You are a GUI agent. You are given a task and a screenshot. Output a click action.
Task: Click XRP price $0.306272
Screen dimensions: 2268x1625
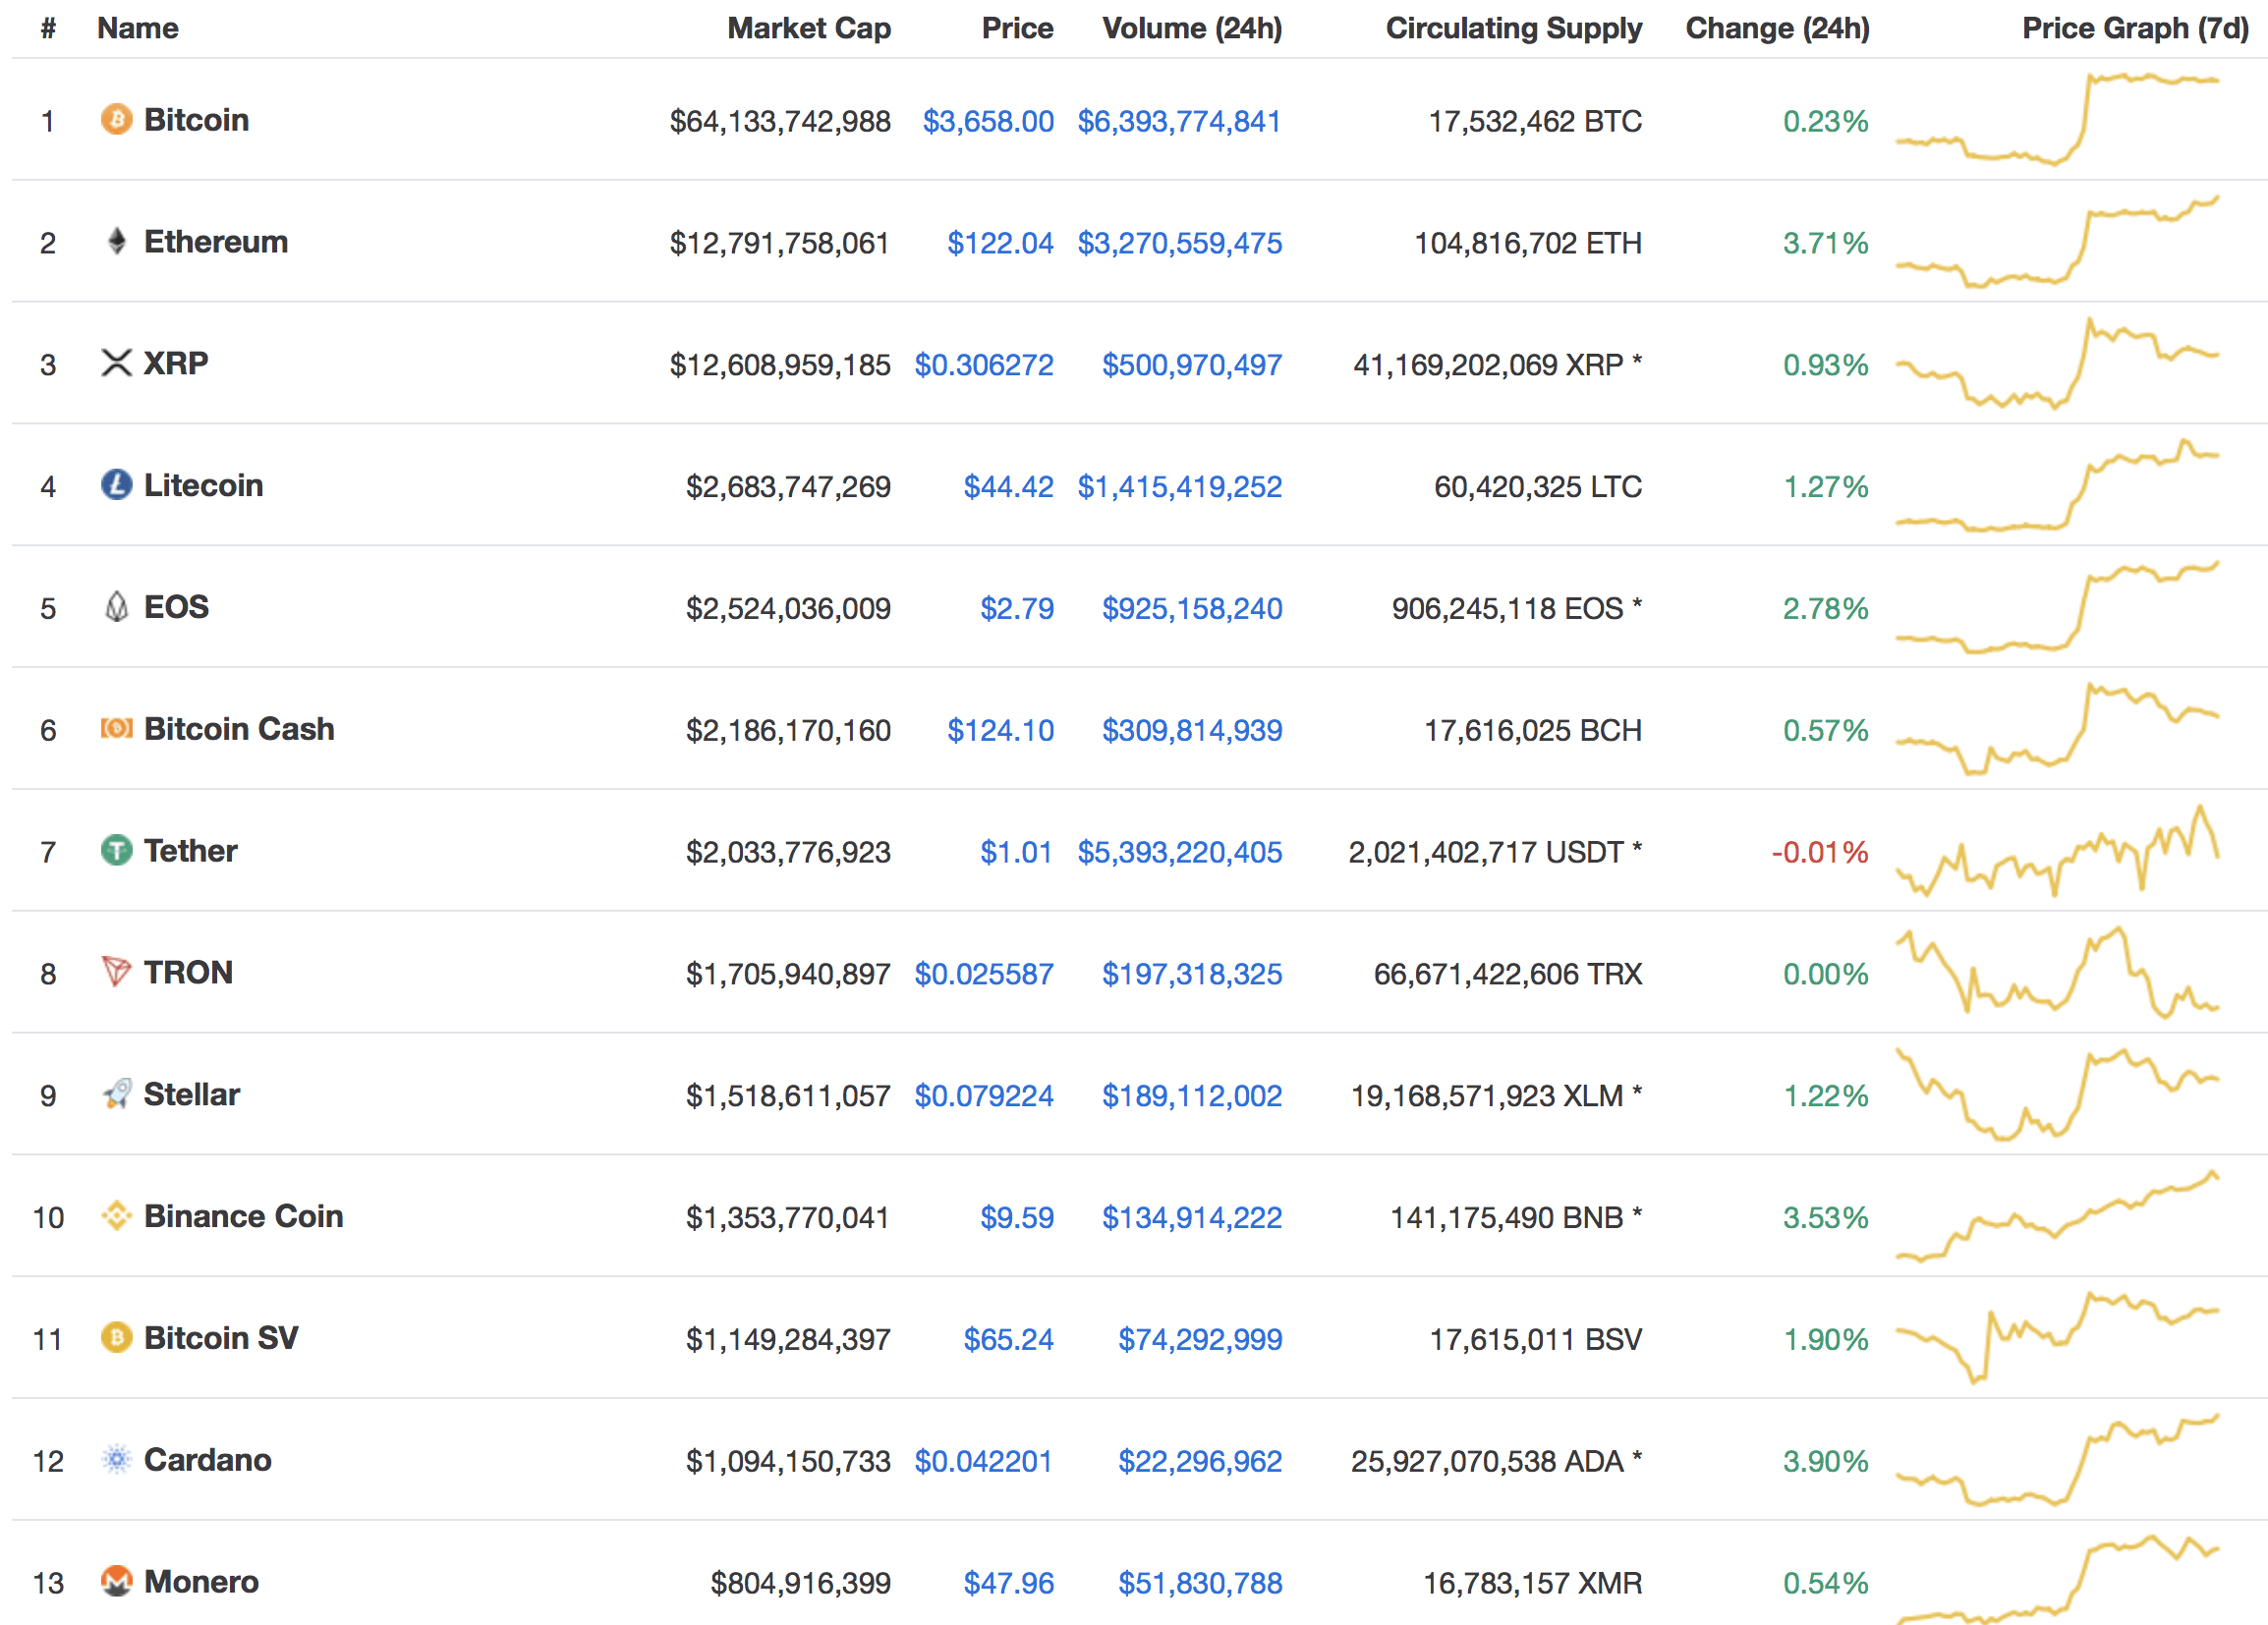984,366
